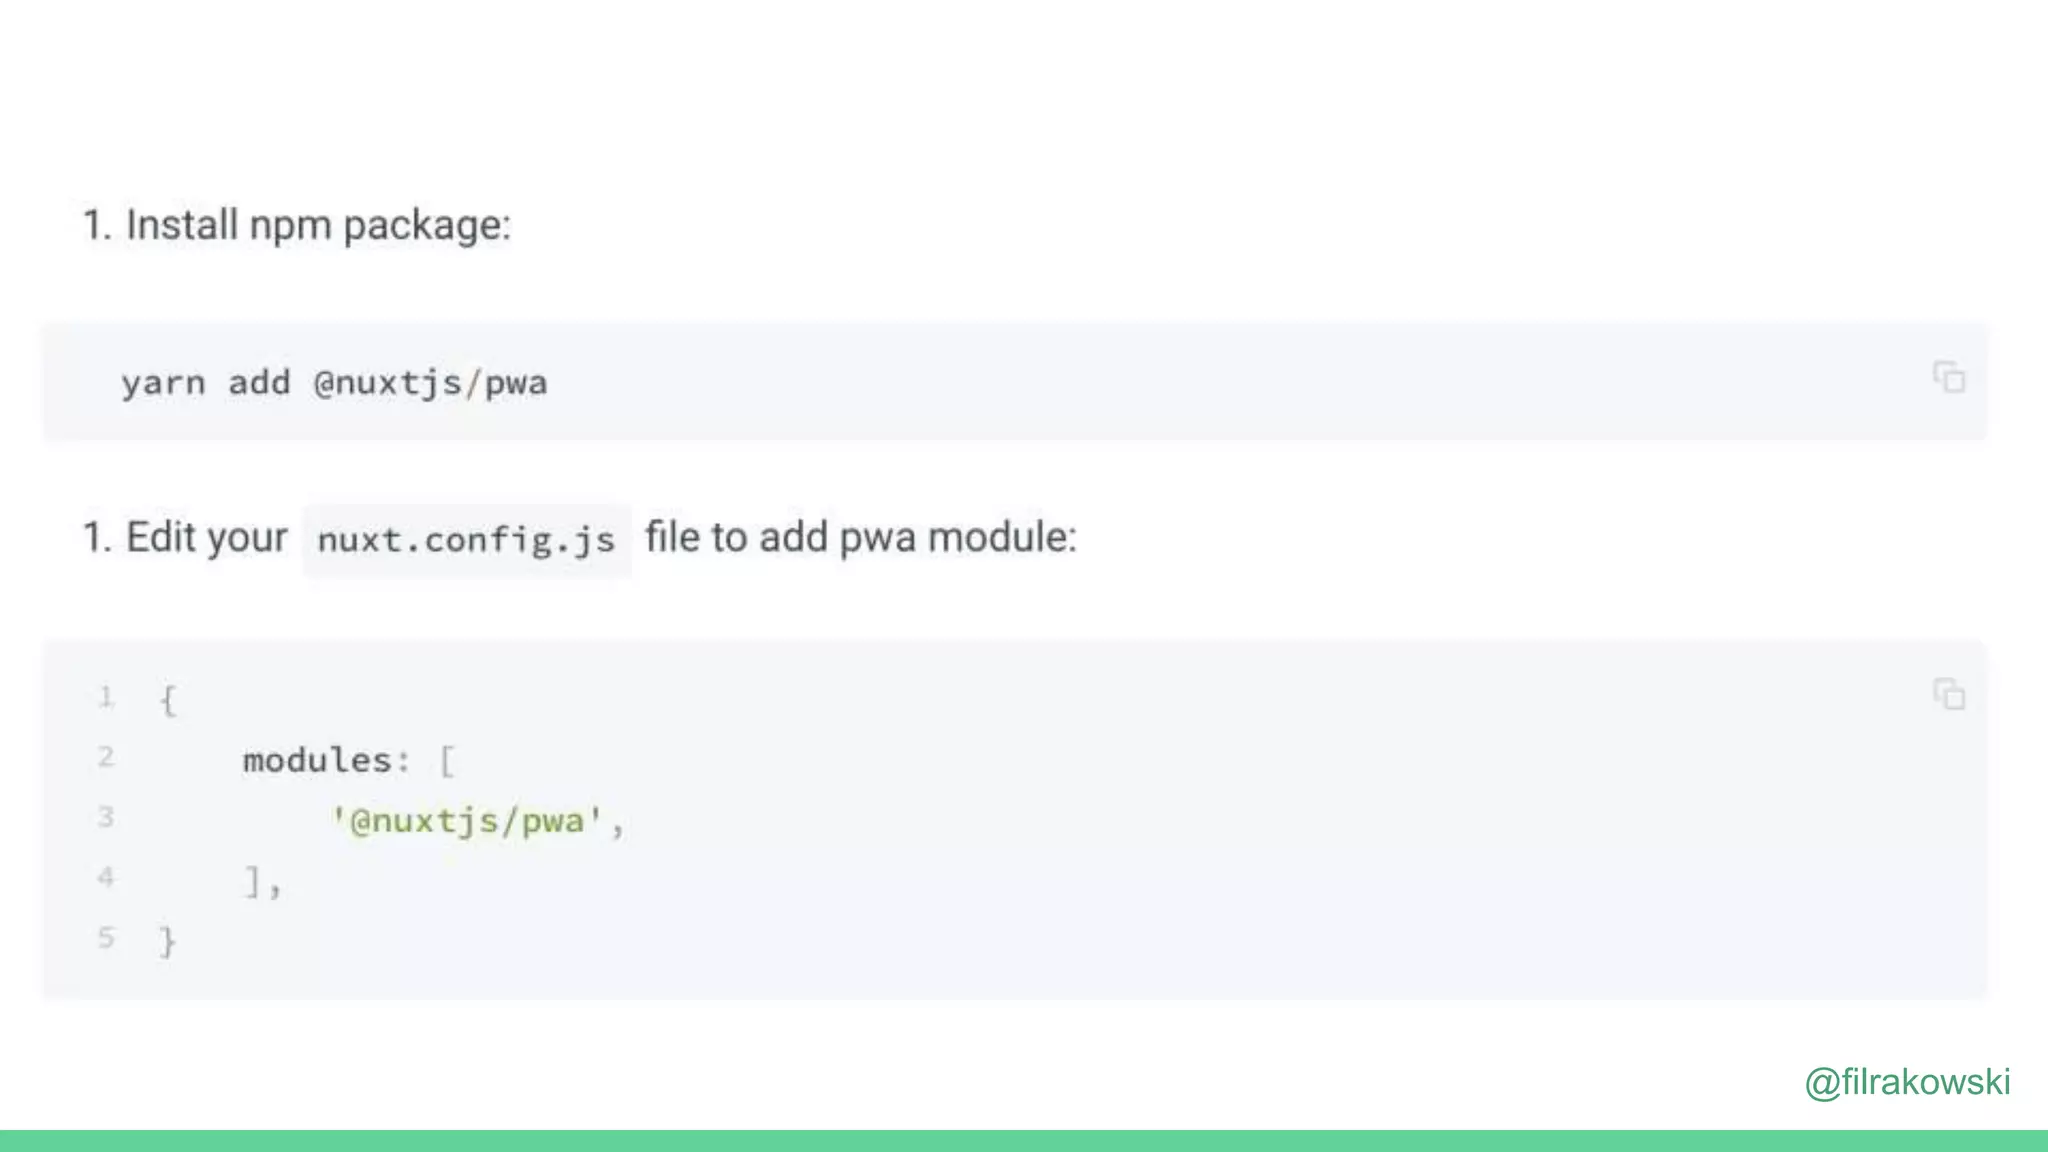Click line number 5 in code block

click(x=105, y=937)
